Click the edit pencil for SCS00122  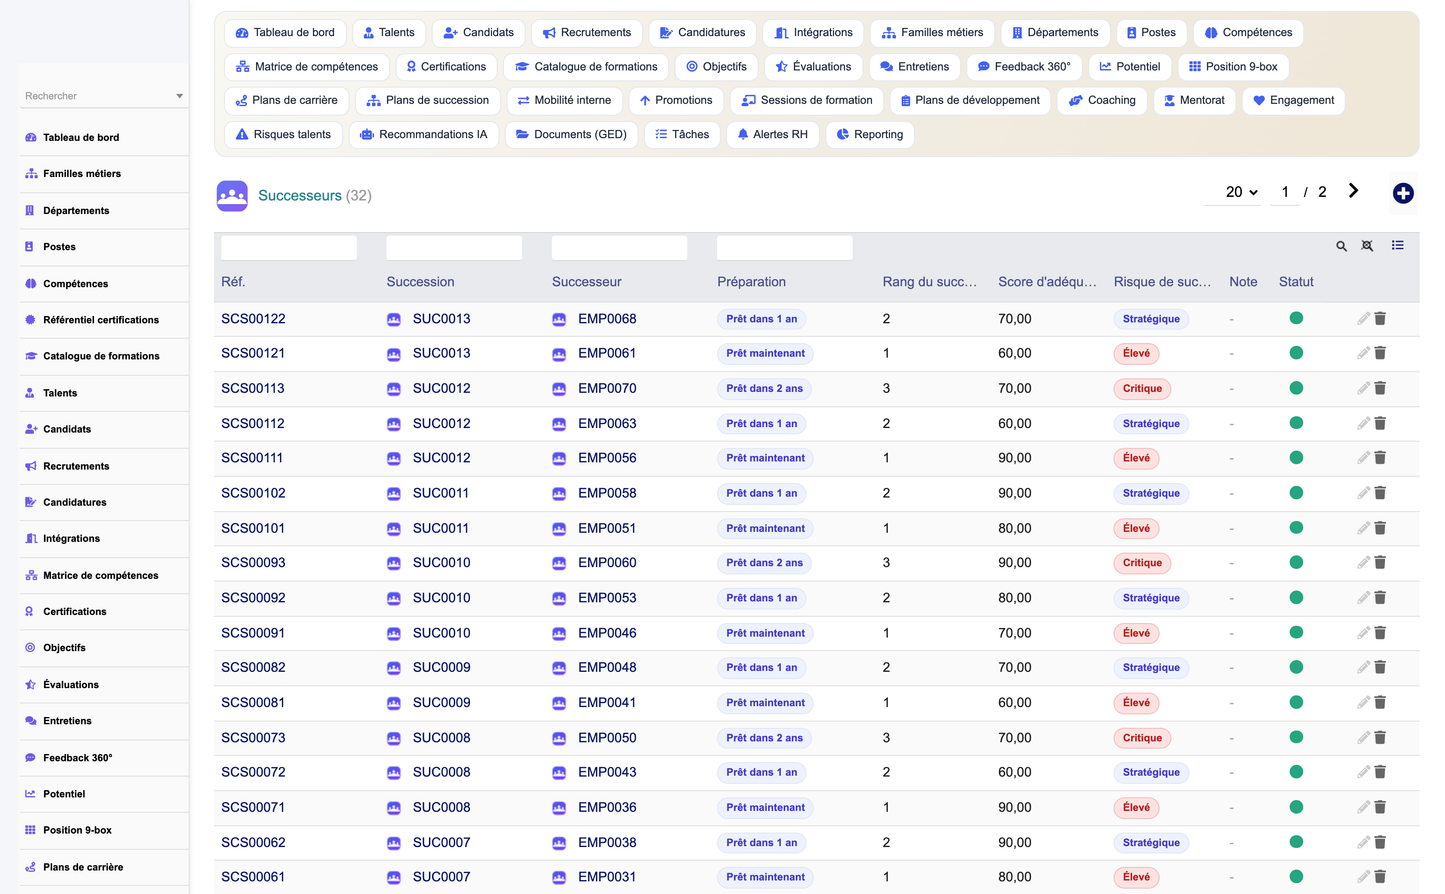pos(1363,318)
